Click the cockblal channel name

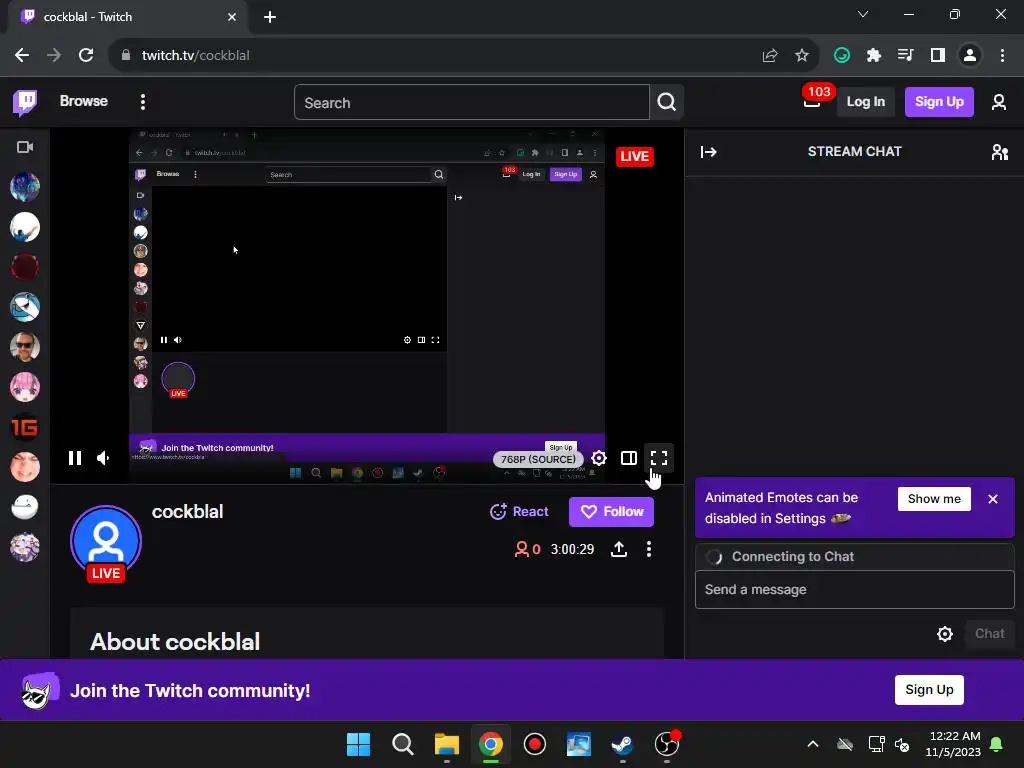tap(187, 511)
